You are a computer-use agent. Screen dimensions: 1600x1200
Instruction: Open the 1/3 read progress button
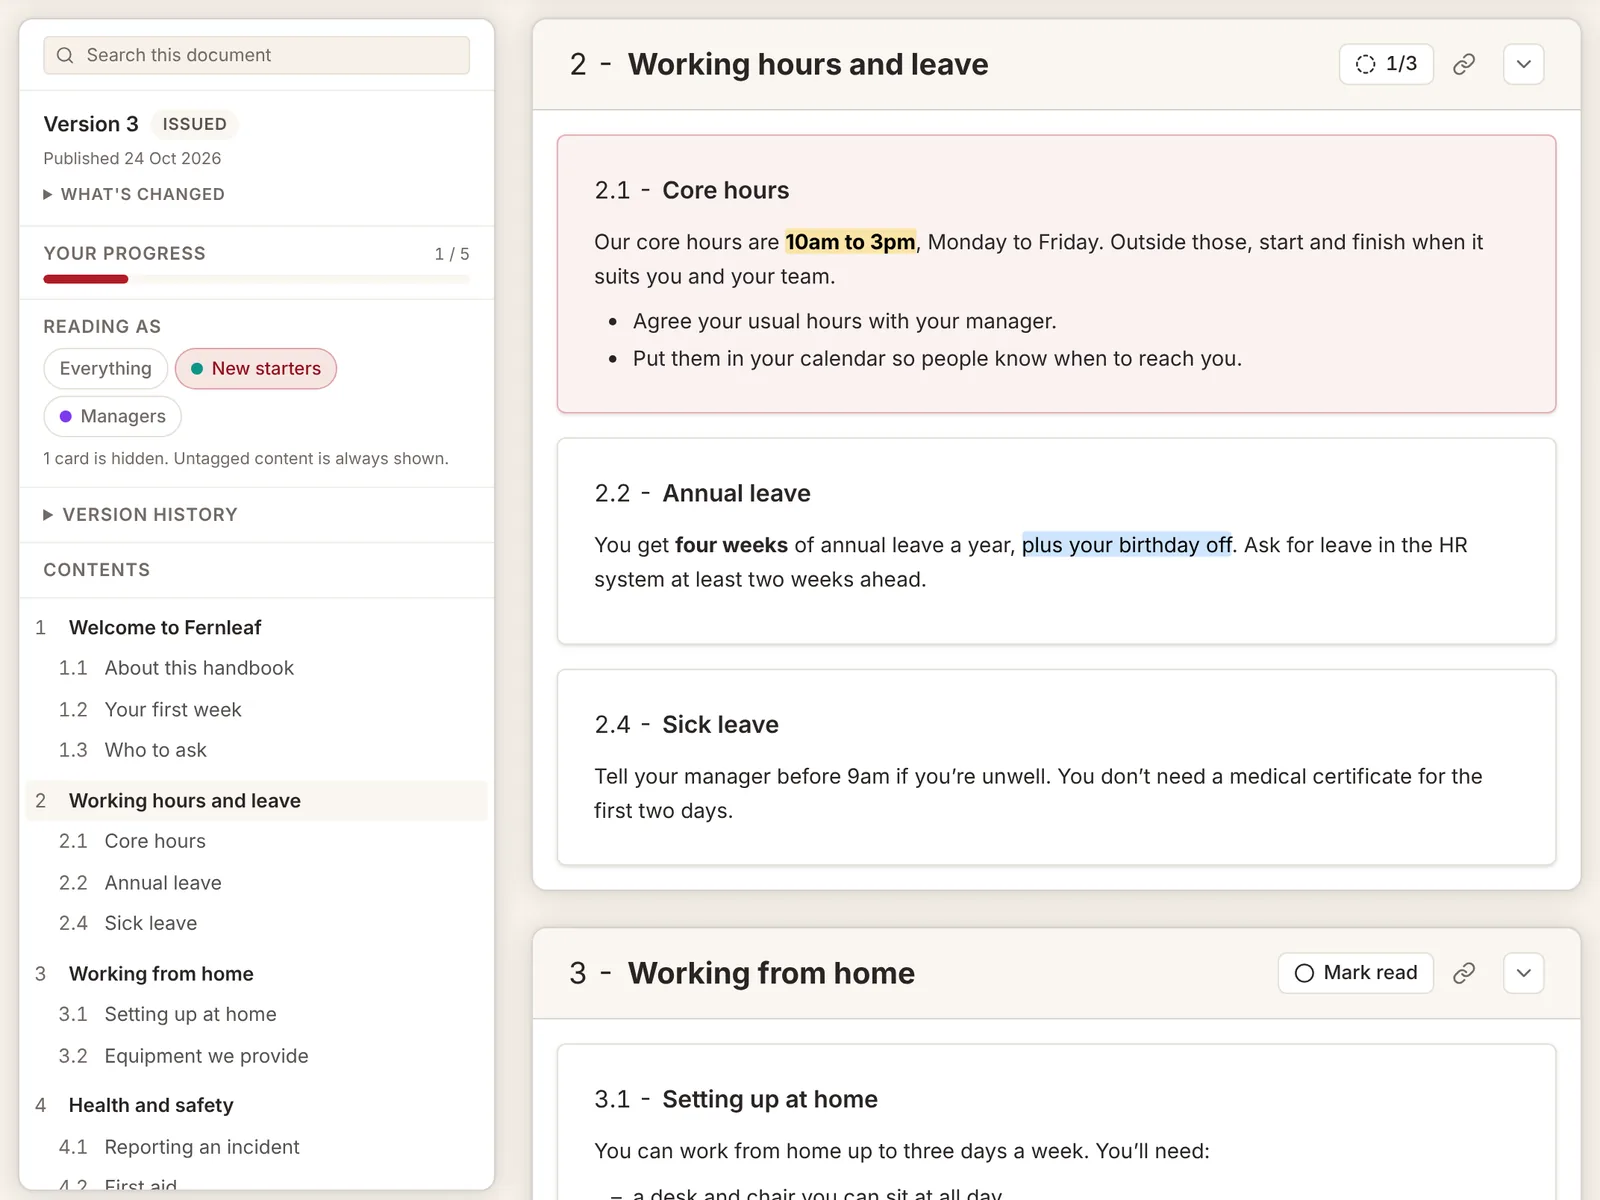1386,64
